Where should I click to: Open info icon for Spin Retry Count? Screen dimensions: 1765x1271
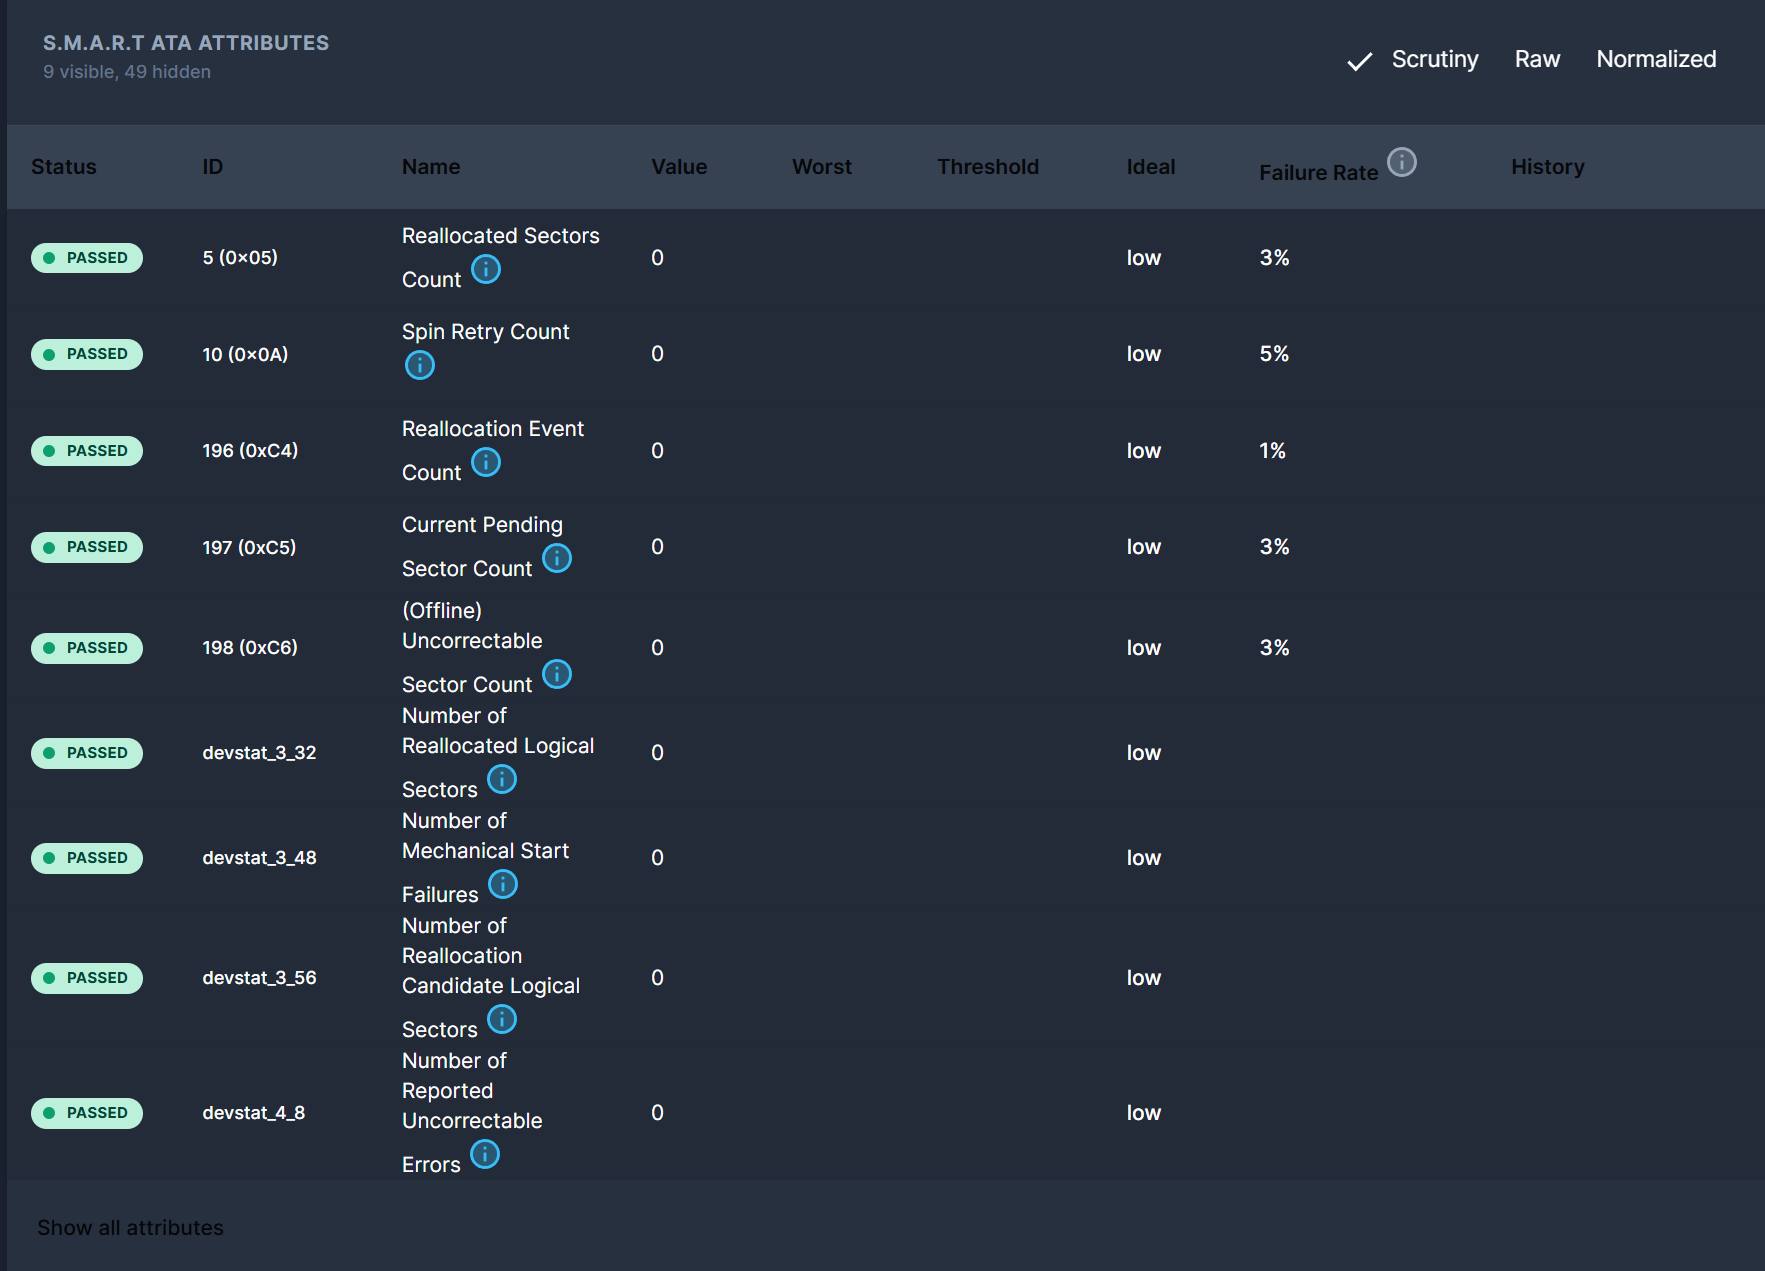420,366
